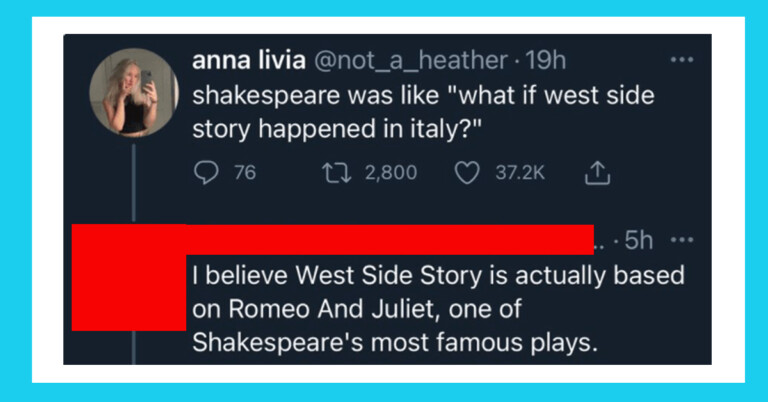Click the truncation dots before 5h

[600, 243]
